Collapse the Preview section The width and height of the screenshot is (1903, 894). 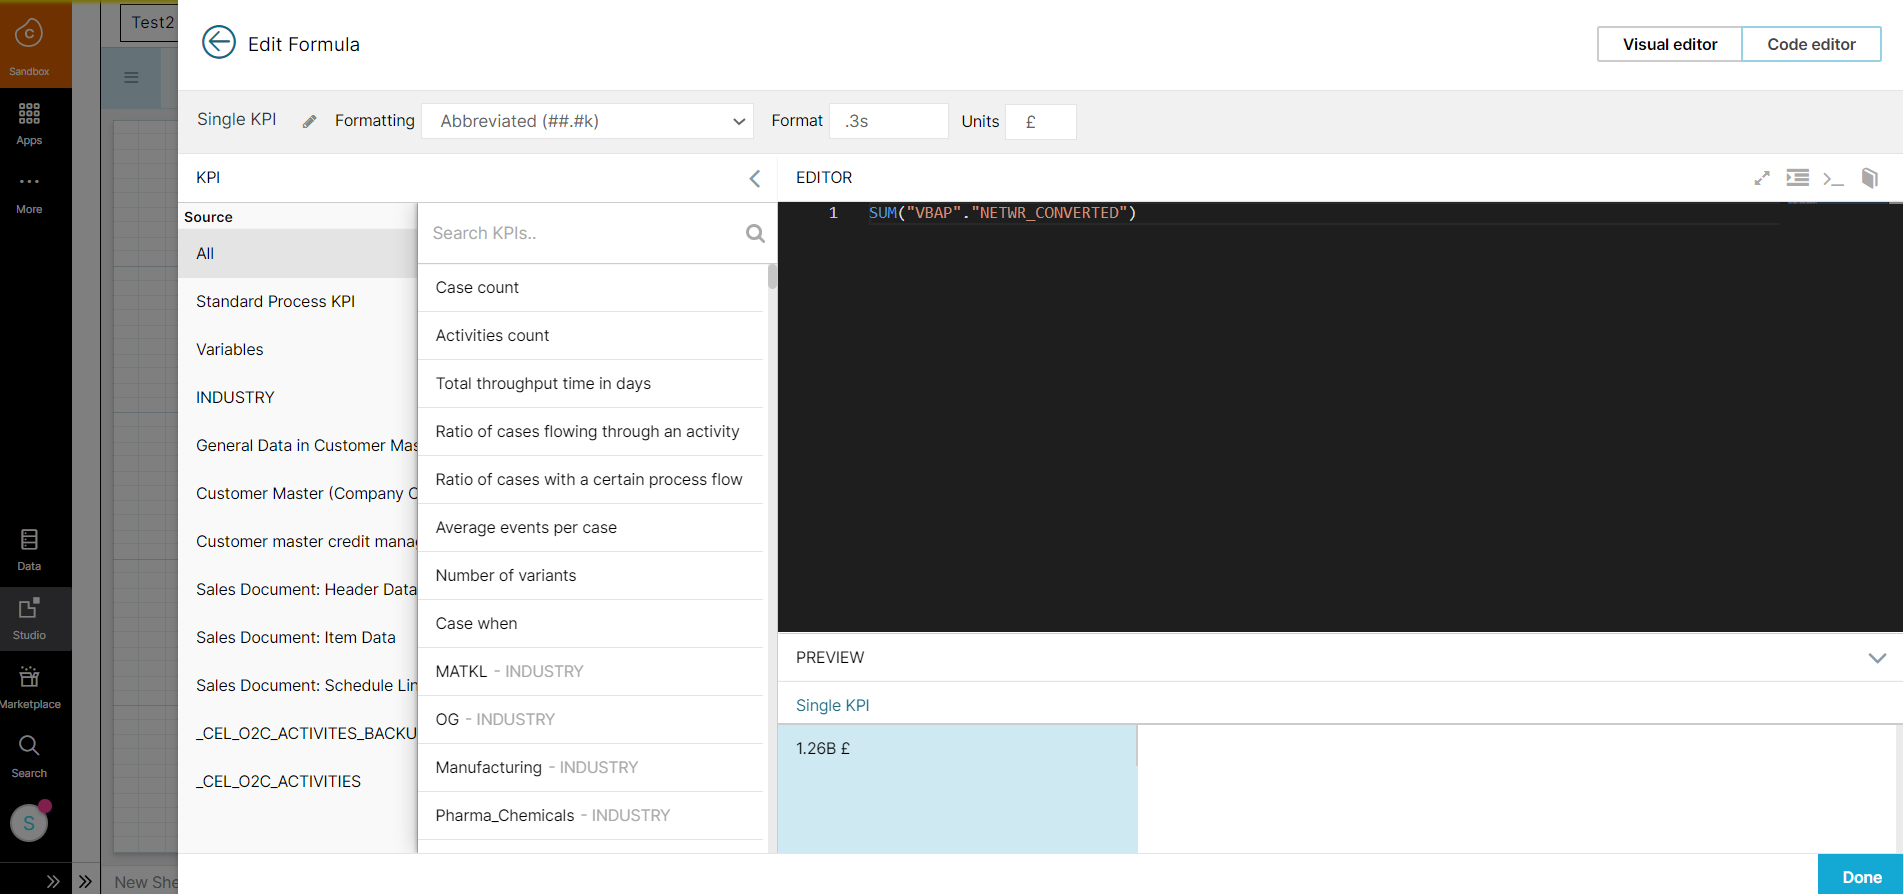pyautogui.click(x=1877, y=658)
